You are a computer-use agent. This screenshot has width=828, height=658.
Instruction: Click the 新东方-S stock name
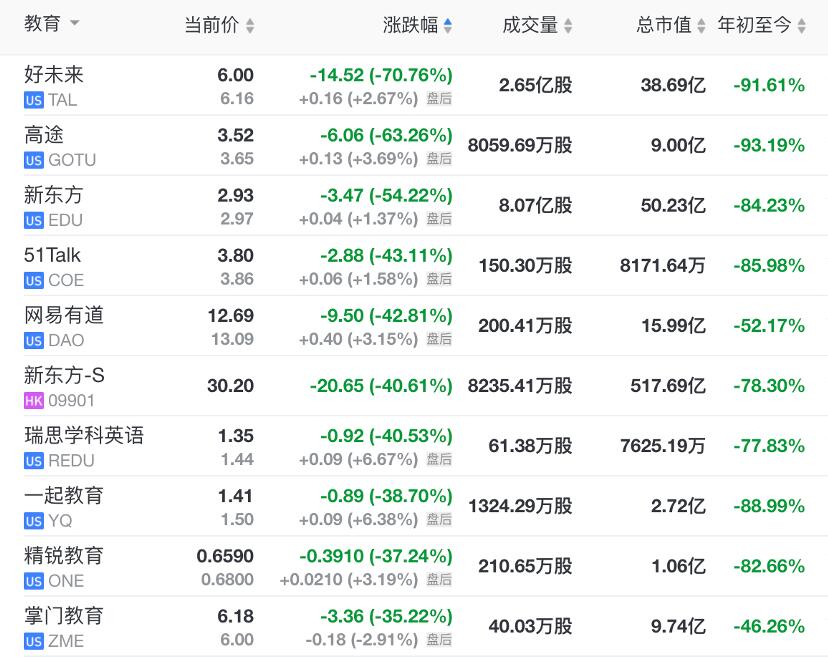(x=64, y=375)
